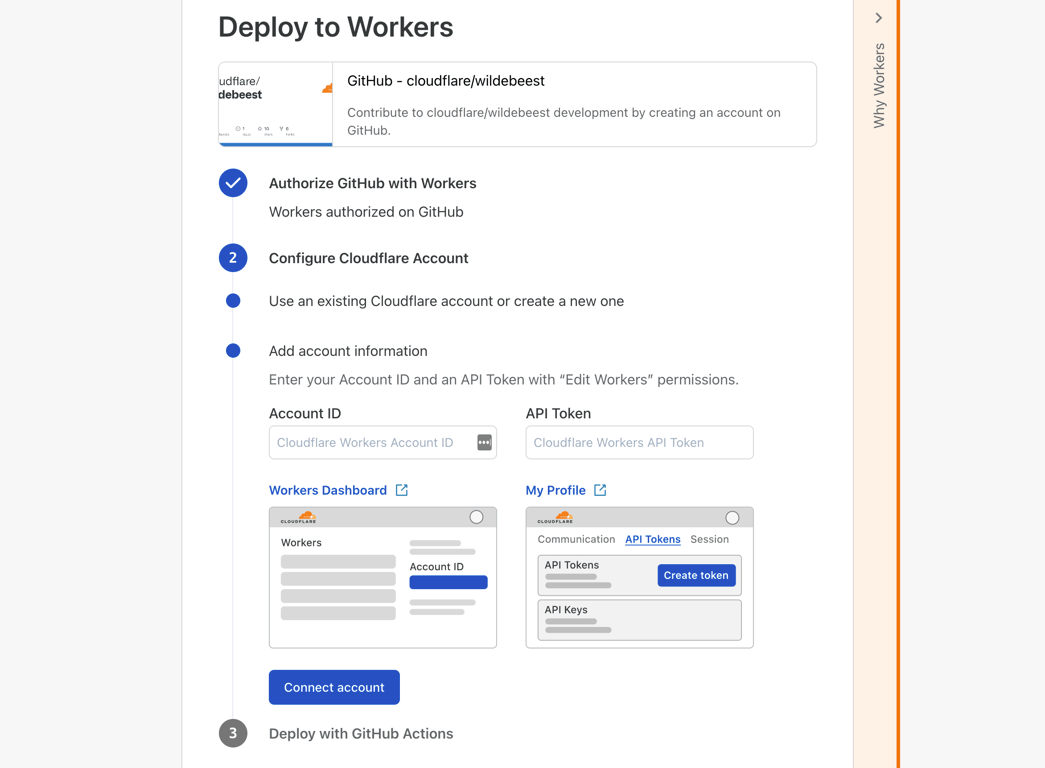Viewport: 1045px width, 768px height.
Task: Click the API Keys box in illustration
Action: (639, 620)
